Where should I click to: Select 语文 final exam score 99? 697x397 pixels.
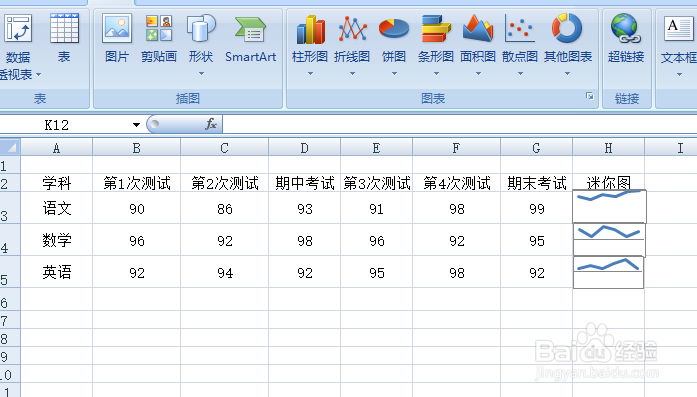[x=537, y=208]
